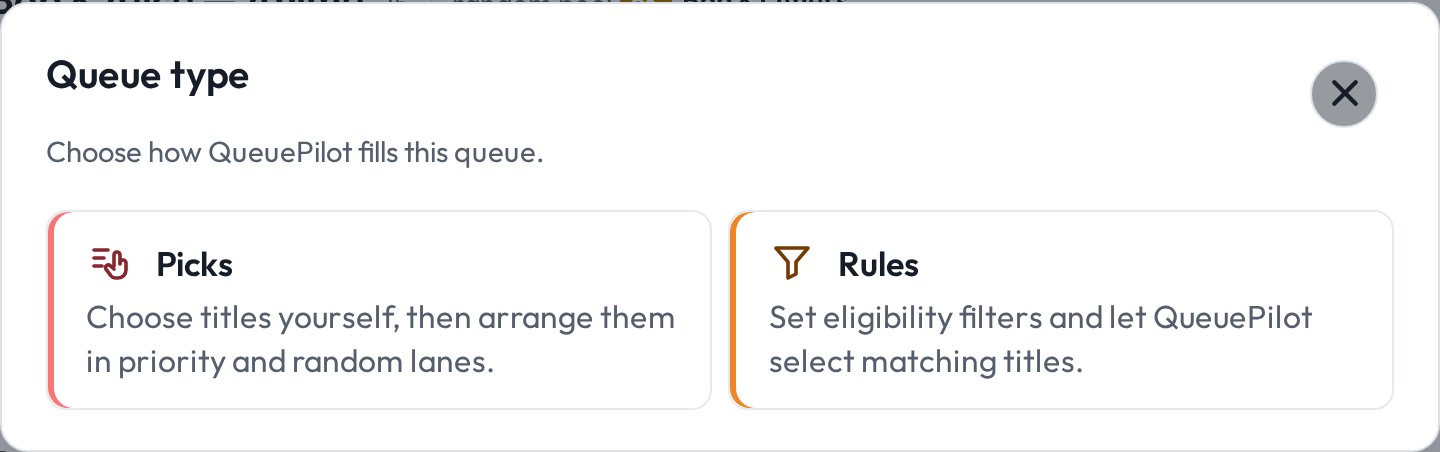Click the 'Choose how QueuePilot fills this queue' subtitle
The height and width of the screenshot is (452, 1440).
pyautogui.click(x=295, y=154)
